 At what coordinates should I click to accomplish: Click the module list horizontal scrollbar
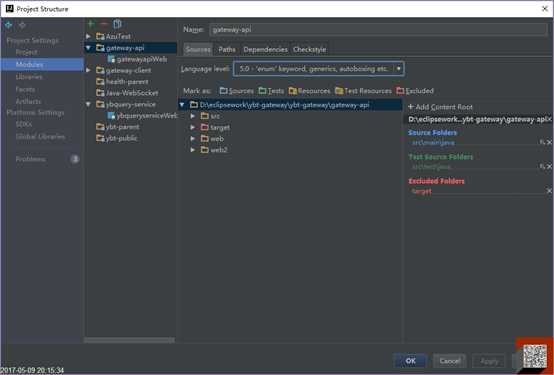pyautogui.click(x=129, y=340)
